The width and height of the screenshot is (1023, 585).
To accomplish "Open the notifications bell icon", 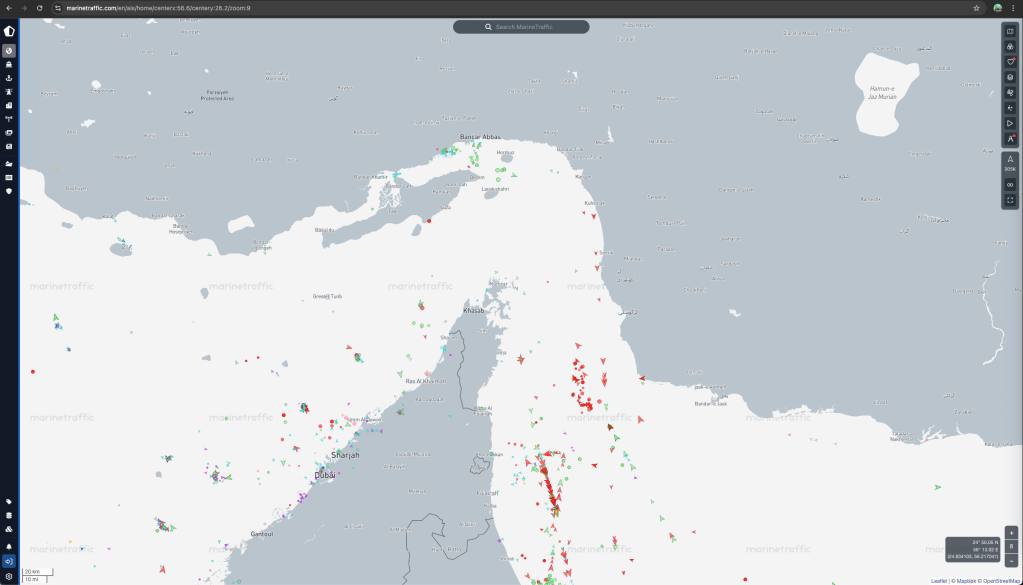I will [9, 546].
